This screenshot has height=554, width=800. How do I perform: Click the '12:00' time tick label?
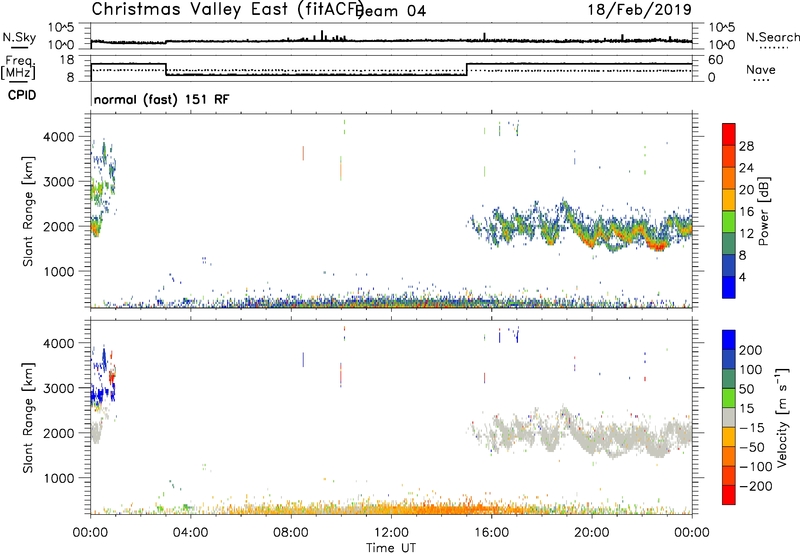click(391, 533)
